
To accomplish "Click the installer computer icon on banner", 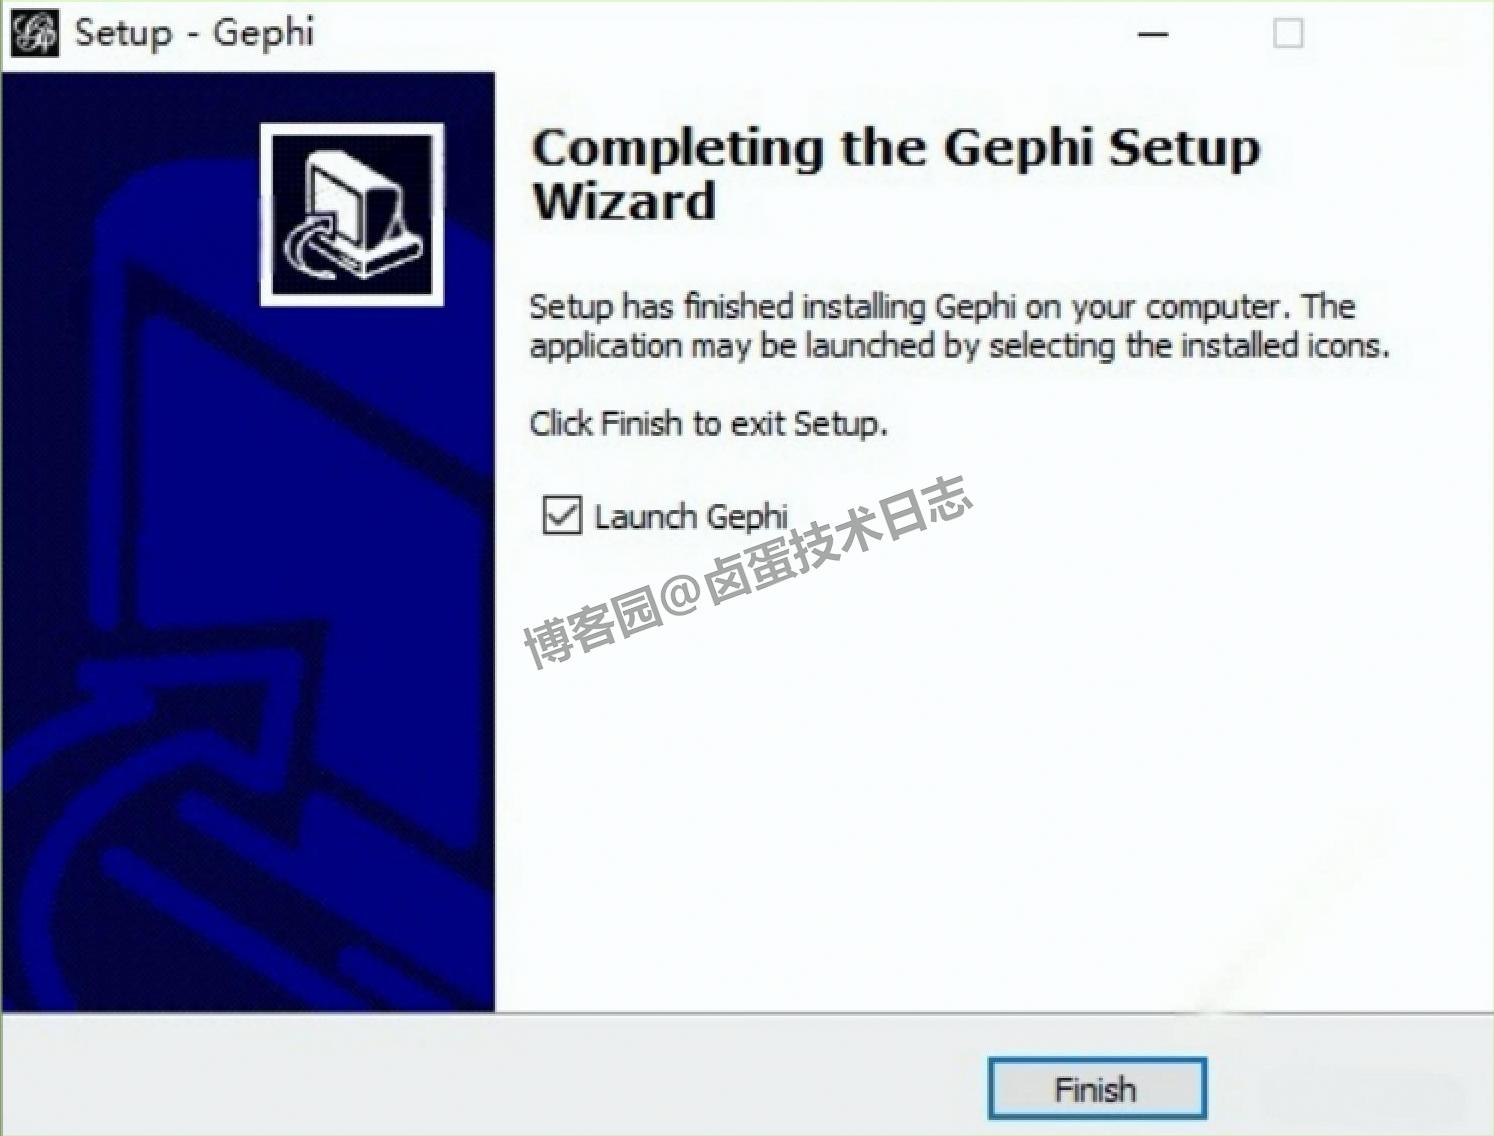I will pyautogui.click(x=352, y=214).
